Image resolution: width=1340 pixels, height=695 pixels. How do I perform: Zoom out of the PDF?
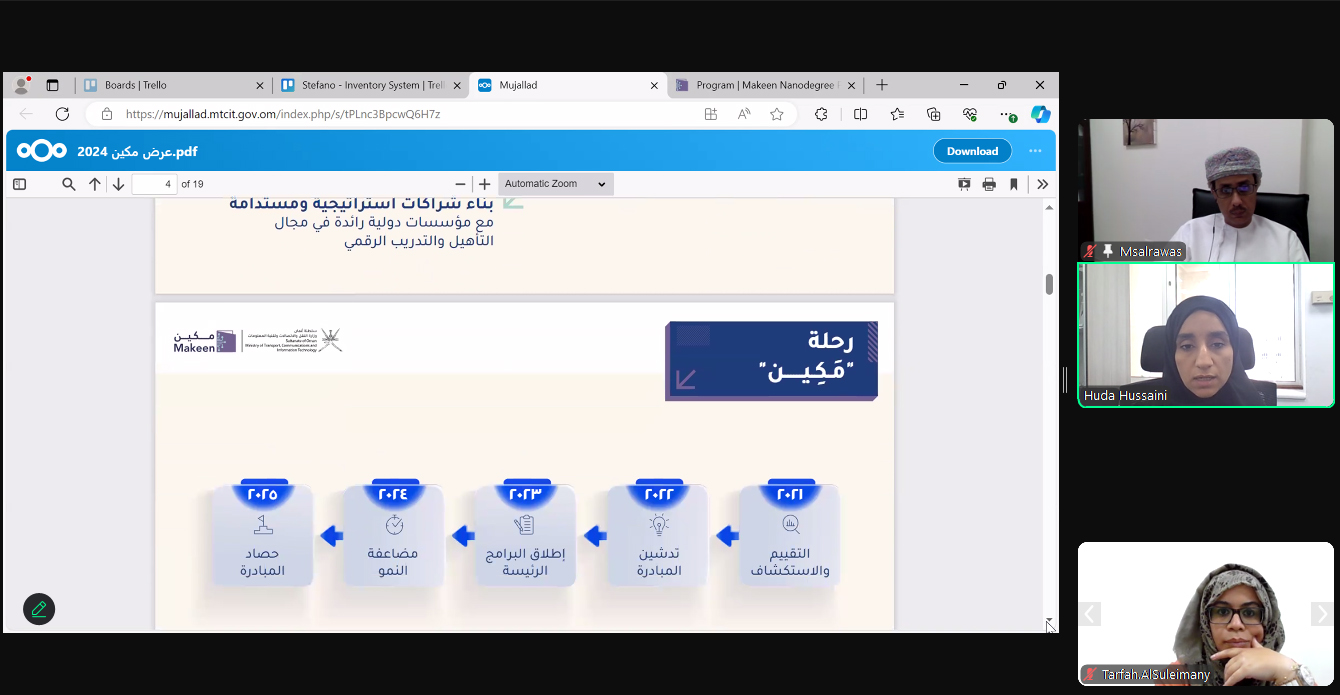pyautogui.click(x=460, y=184)
